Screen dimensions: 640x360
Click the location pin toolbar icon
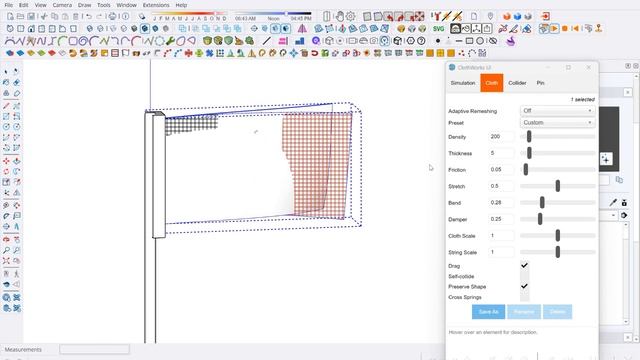pos(490,16)
